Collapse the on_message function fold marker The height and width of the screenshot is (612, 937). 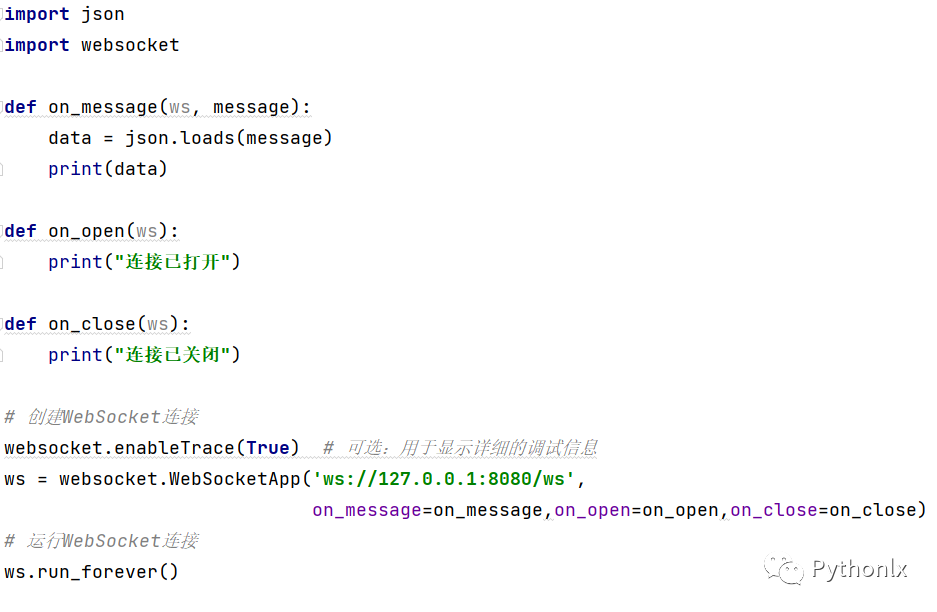click(2, 107)
